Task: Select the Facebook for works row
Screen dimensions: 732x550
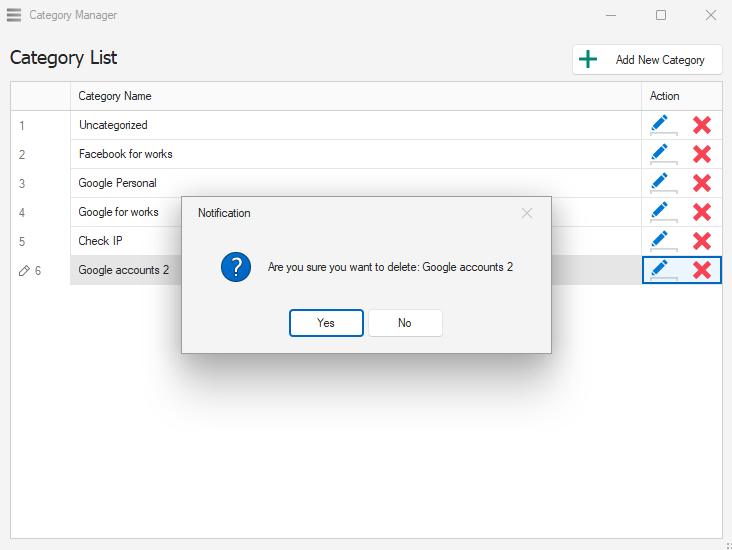Action: pyautogui.click(x=126, y=154)
